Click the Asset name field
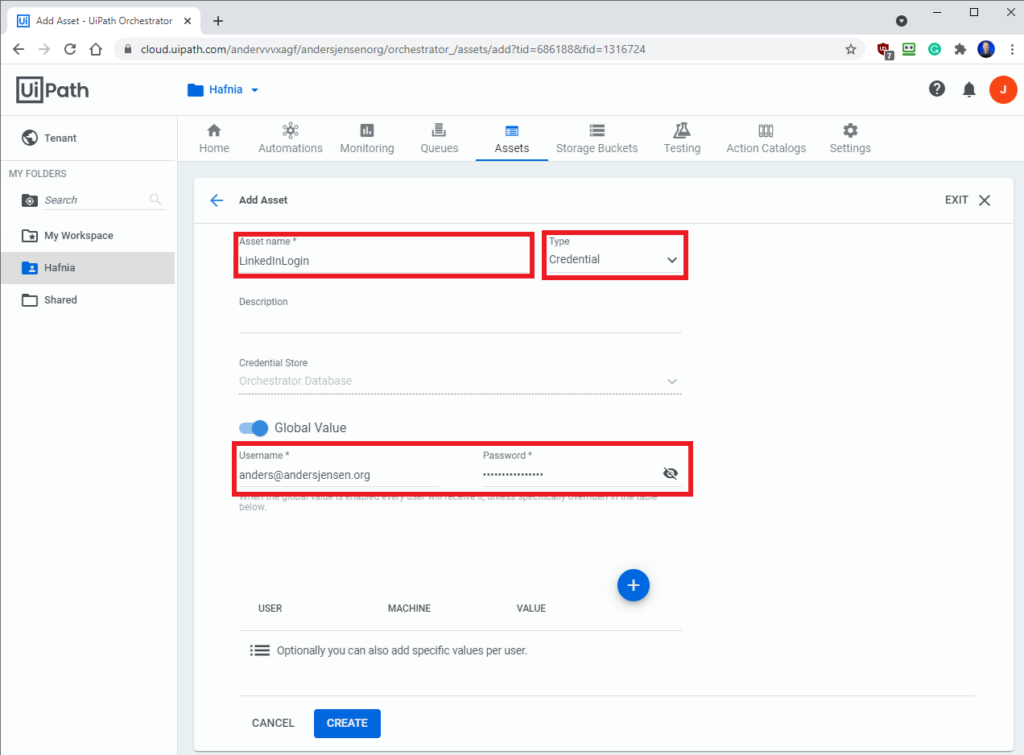This screenshot has height=755, width=1024. pos(384,261)
